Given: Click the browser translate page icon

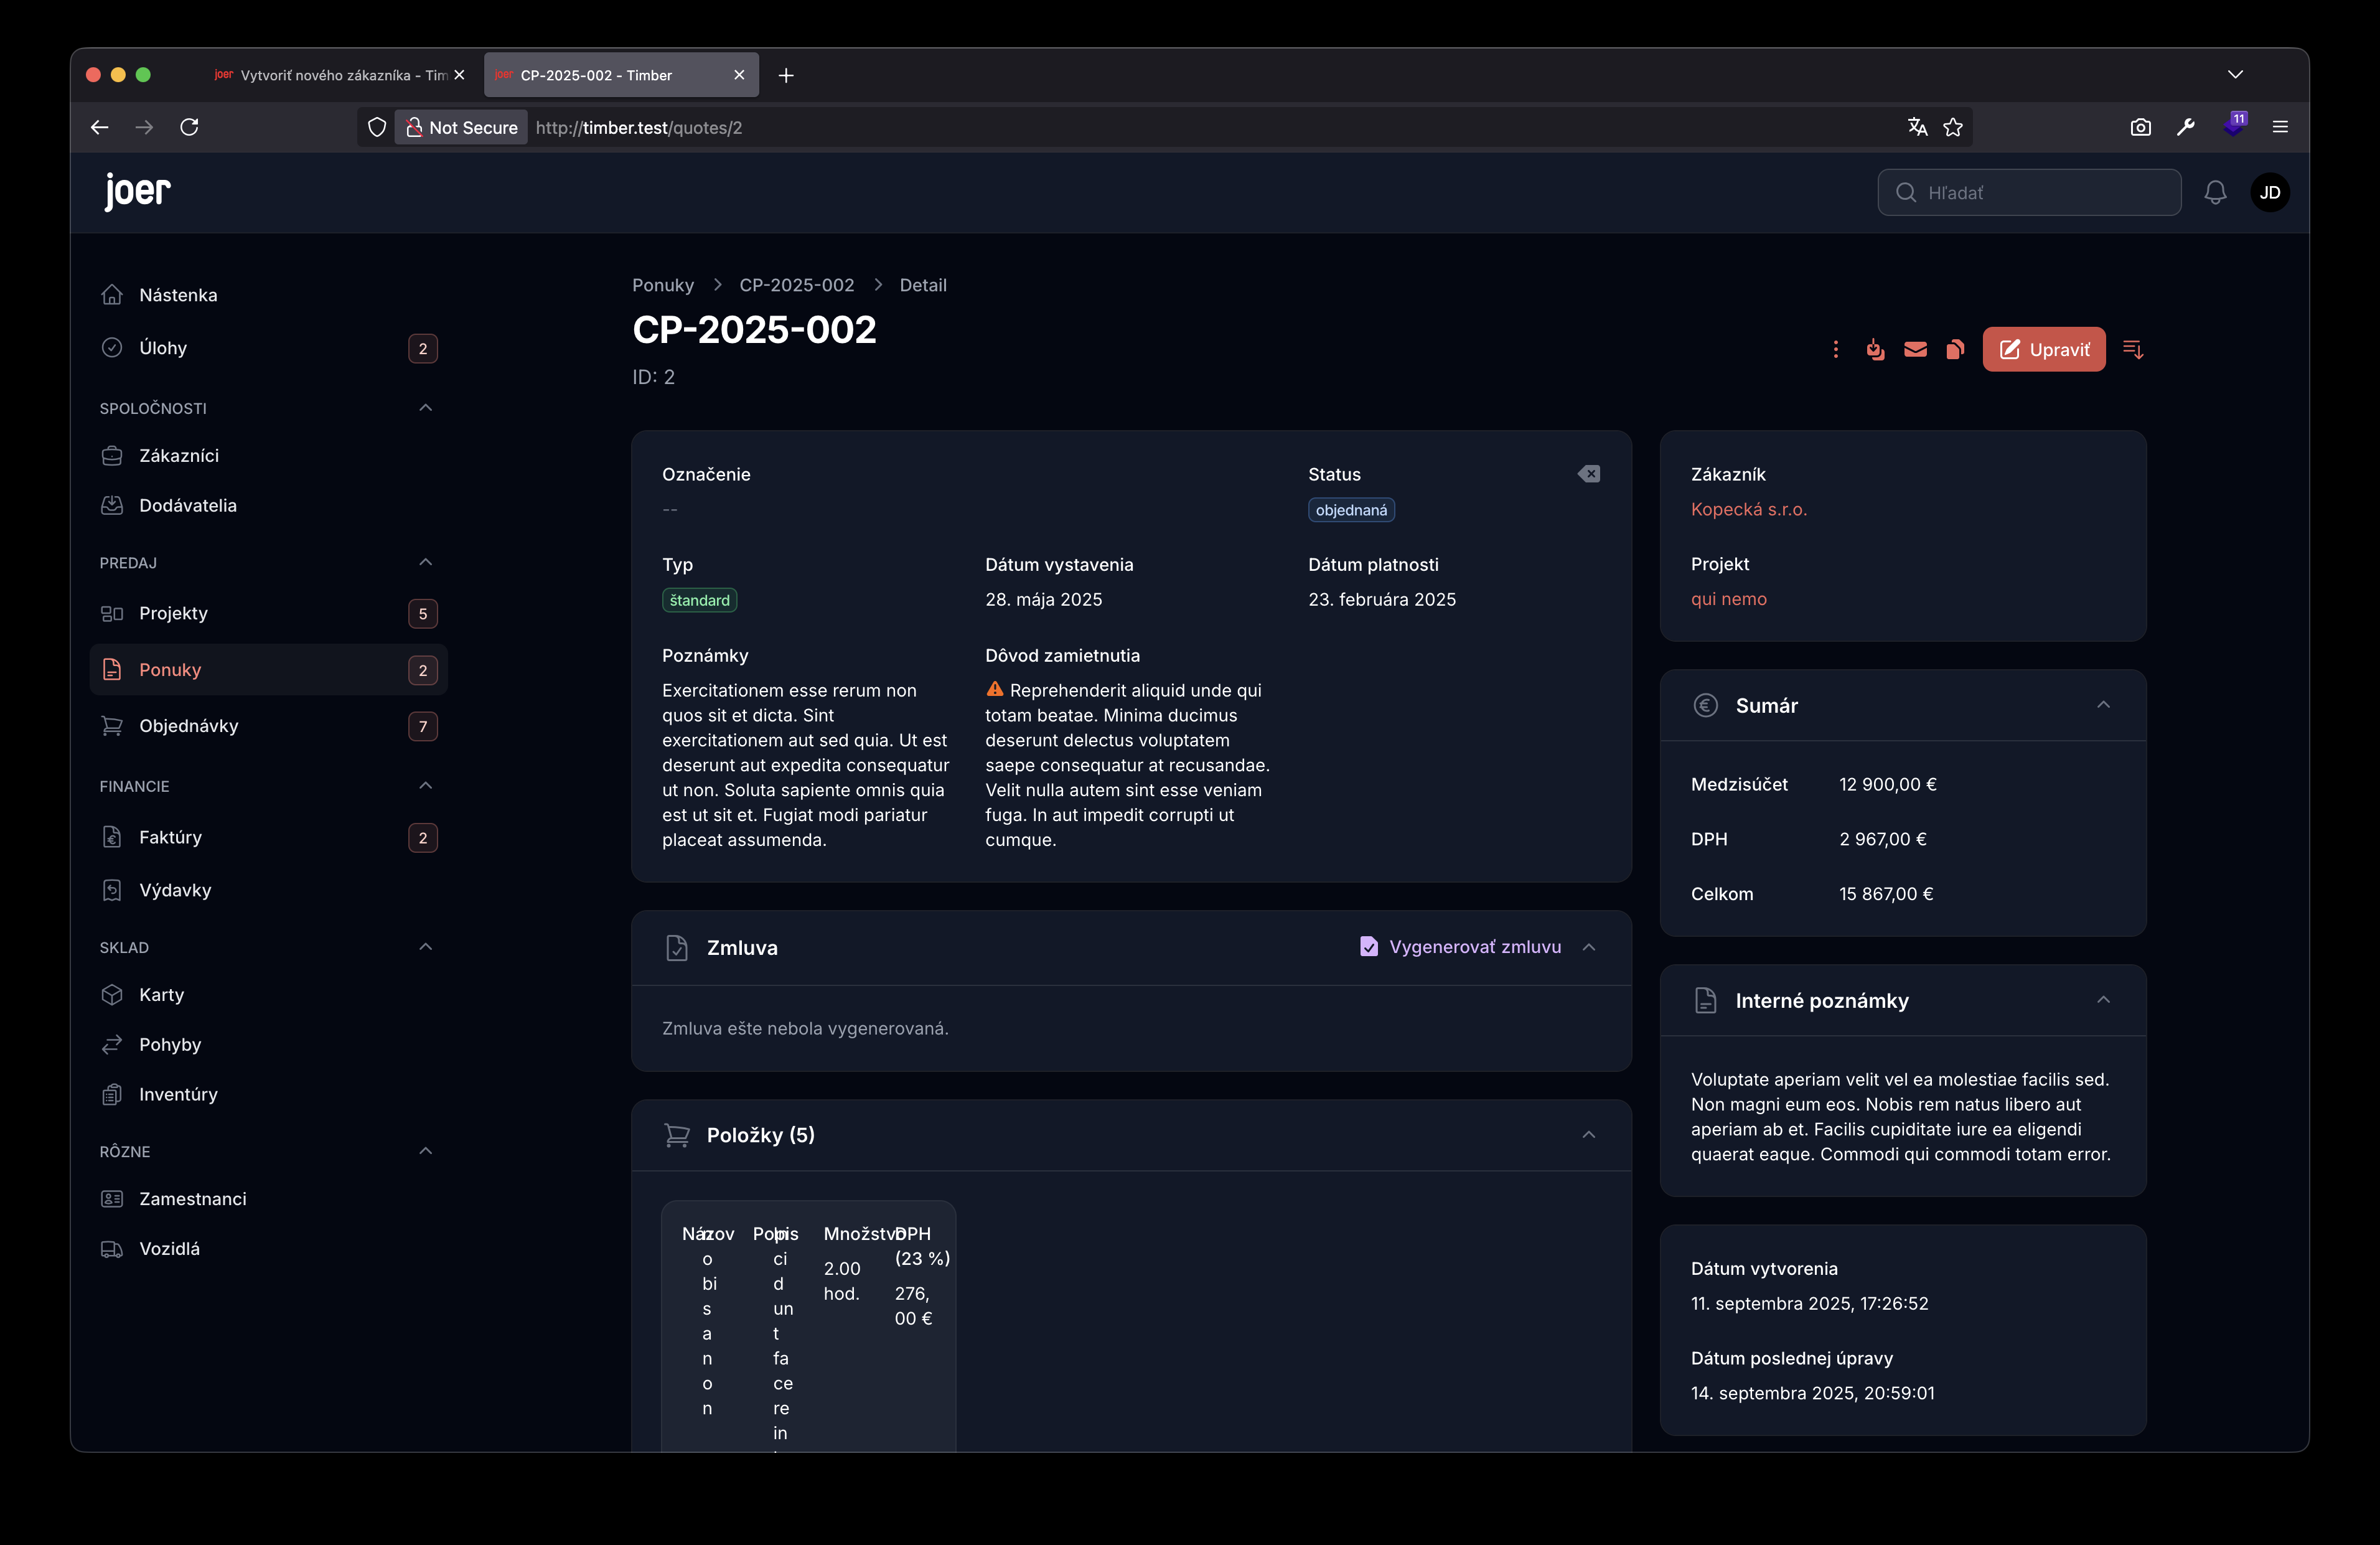Looking at the screenshot, I should [x=1917, y=127].
